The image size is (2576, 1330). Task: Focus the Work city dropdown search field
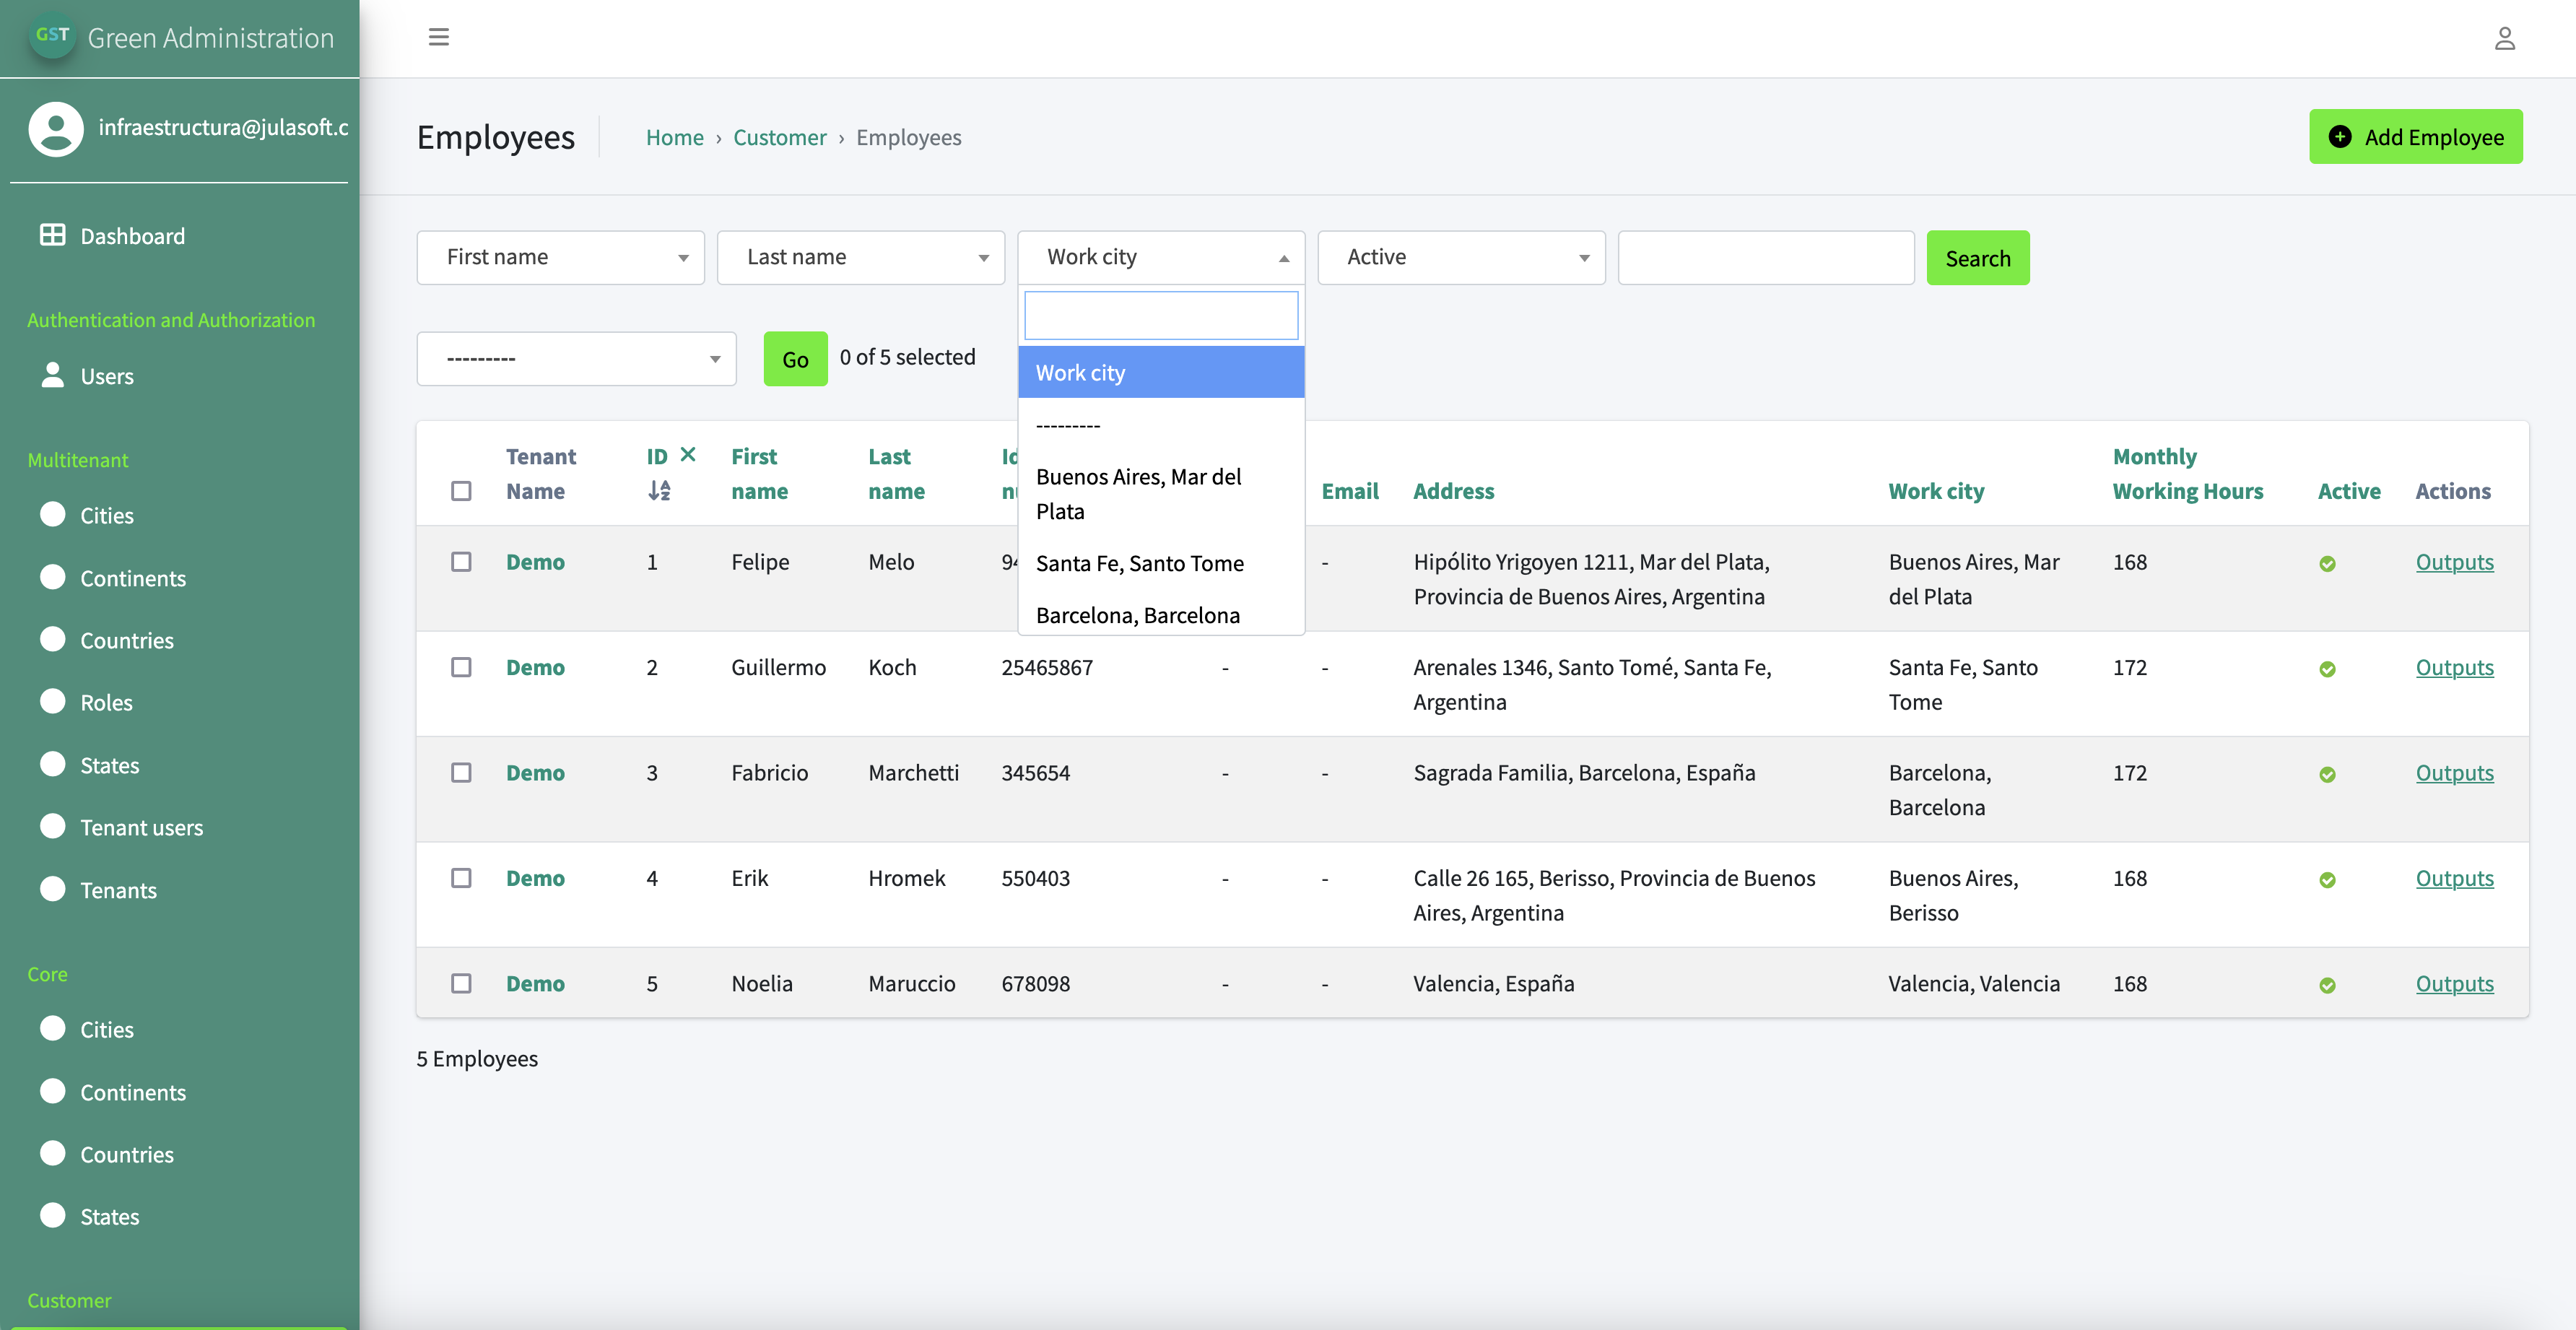[1160, 315]
